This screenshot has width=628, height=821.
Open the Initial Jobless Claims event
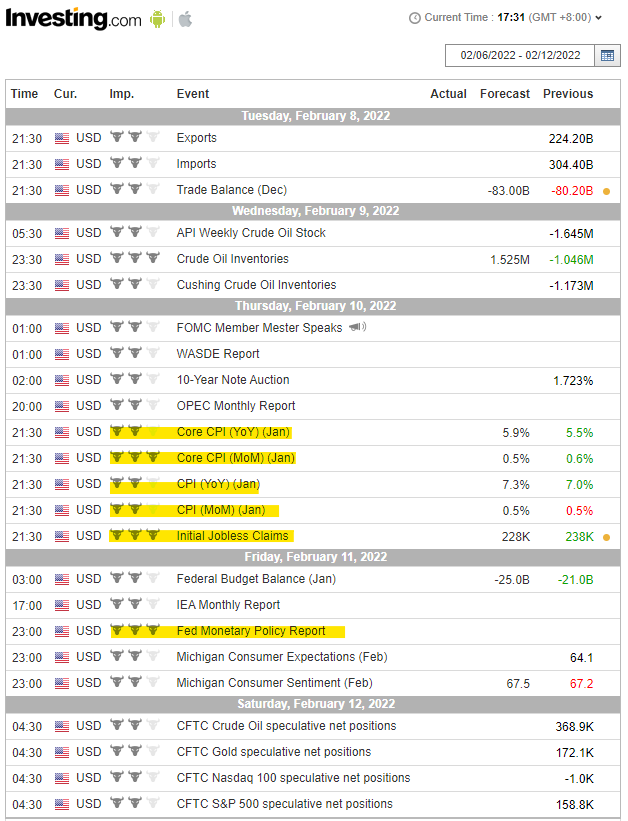pos(232,536)
